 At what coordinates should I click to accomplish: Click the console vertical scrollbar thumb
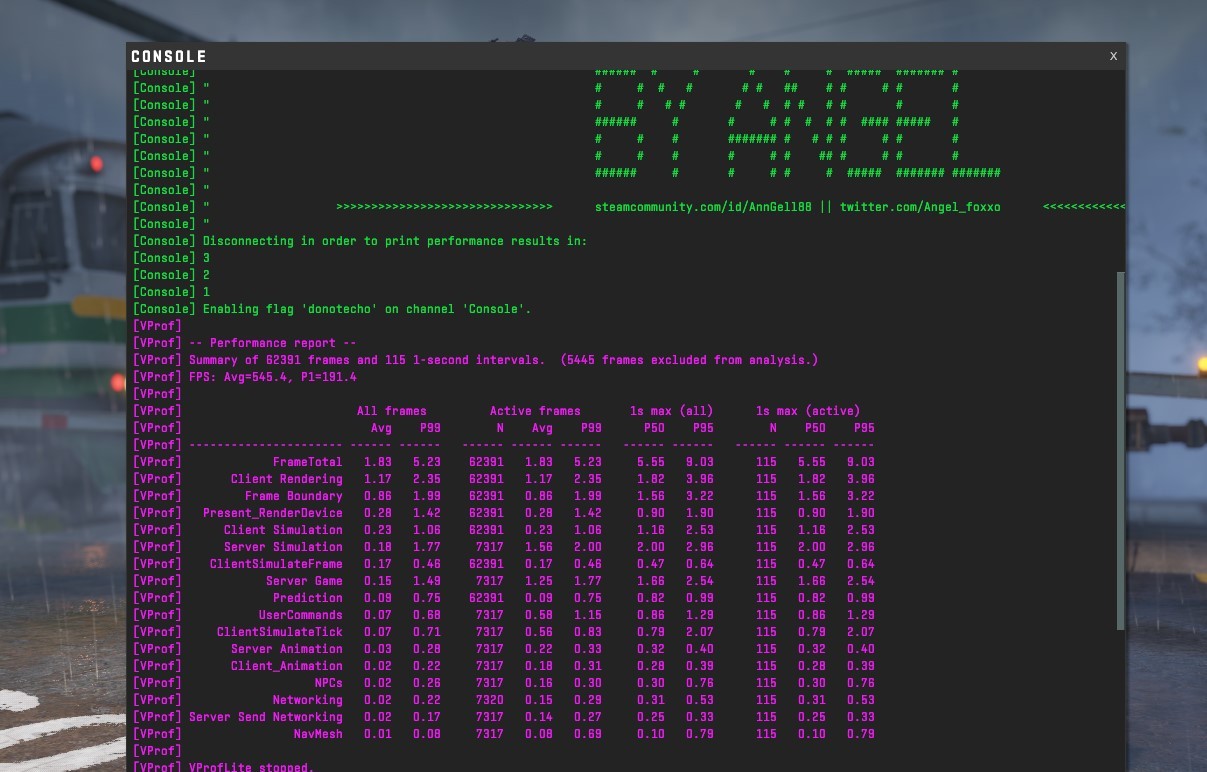click(x=1120, y=451)
